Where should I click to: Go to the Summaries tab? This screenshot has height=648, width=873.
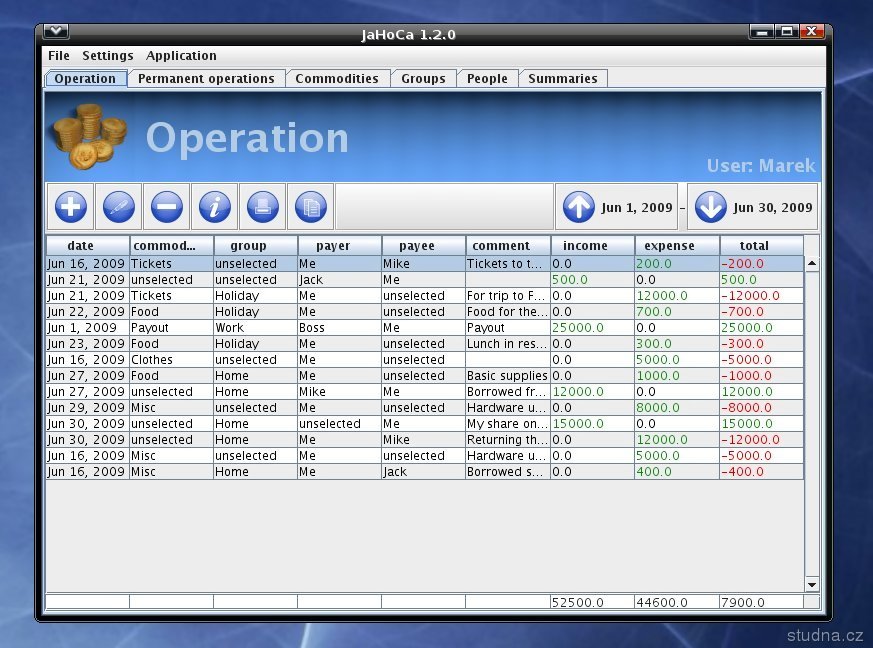(562, 79)
